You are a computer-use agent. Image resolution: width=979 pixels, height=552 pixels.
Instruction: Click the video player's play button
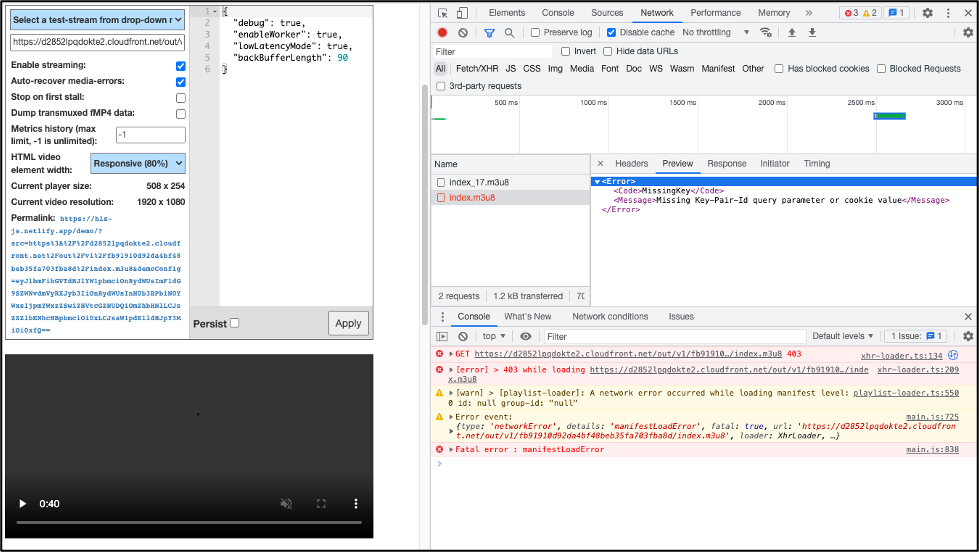point(22,504)
